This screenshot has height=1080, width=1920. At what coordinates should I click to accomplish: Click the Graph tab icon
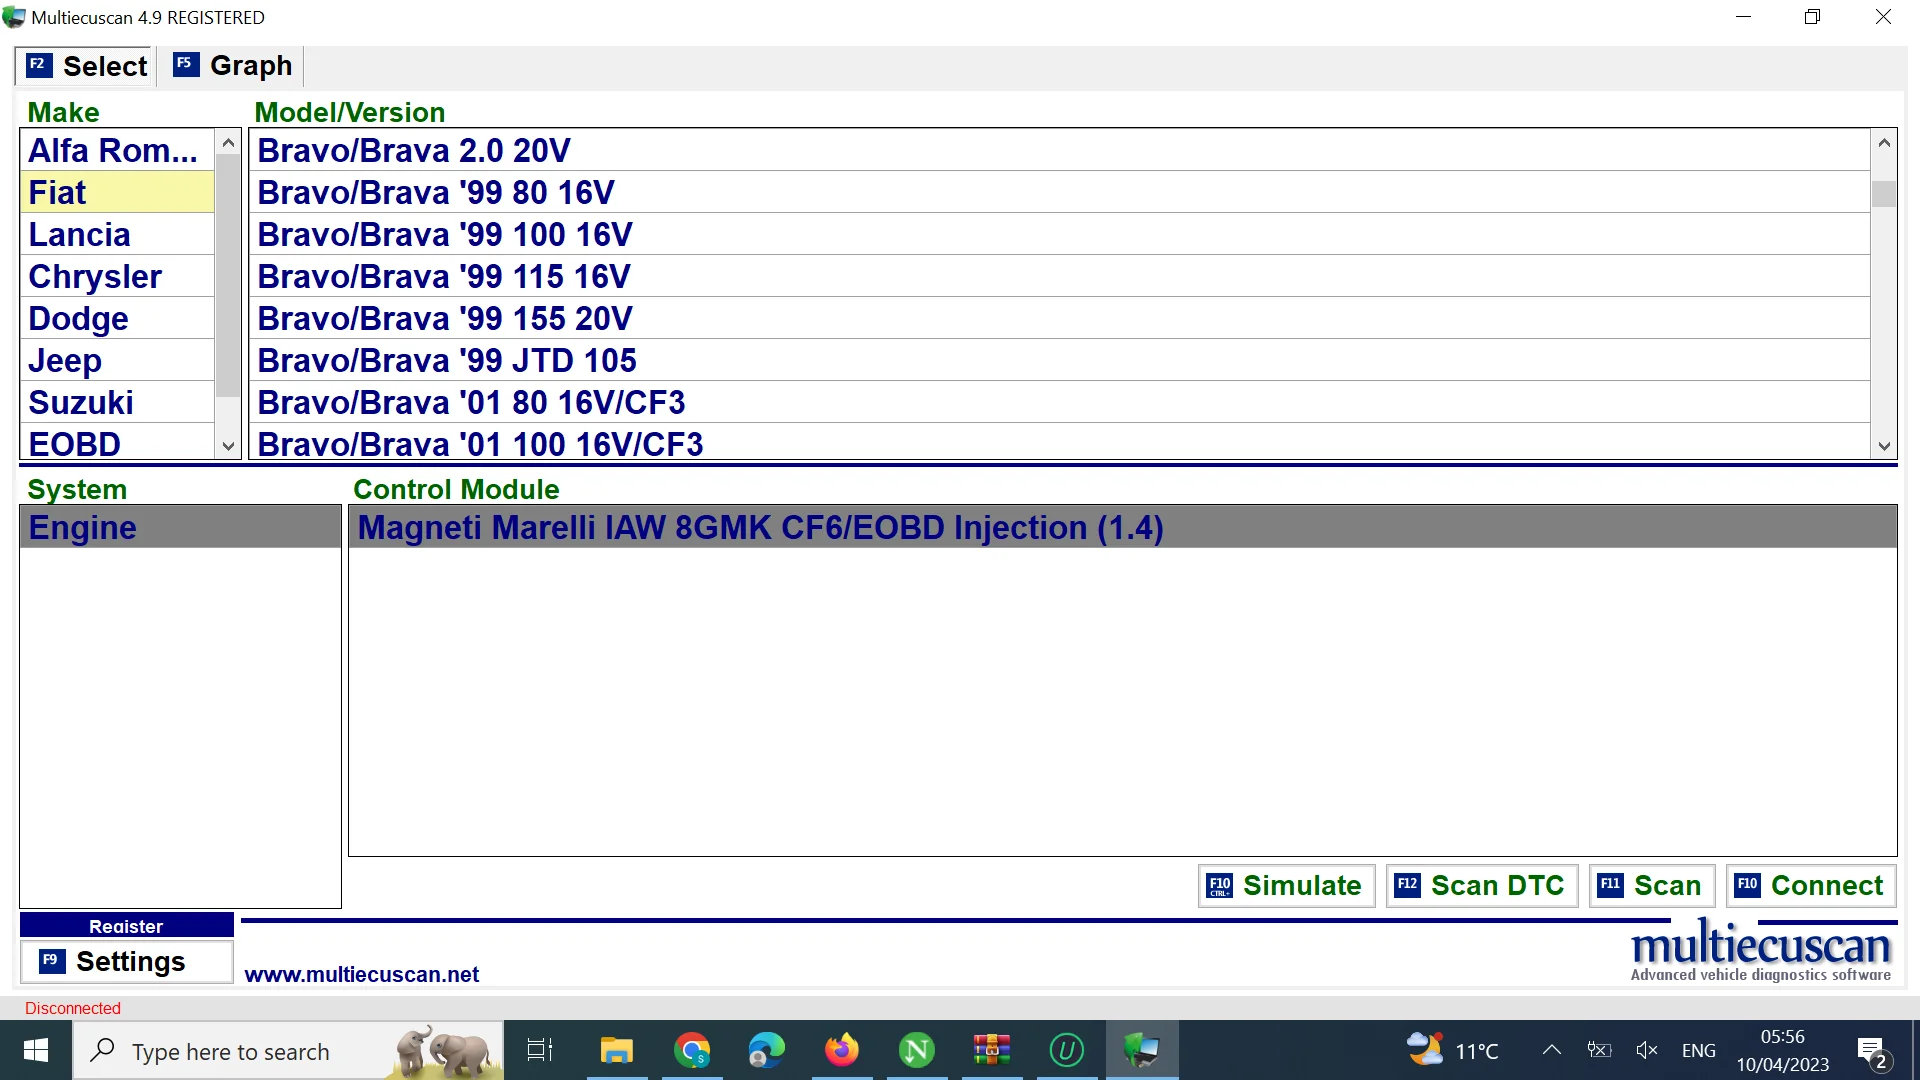pos(183,66)
